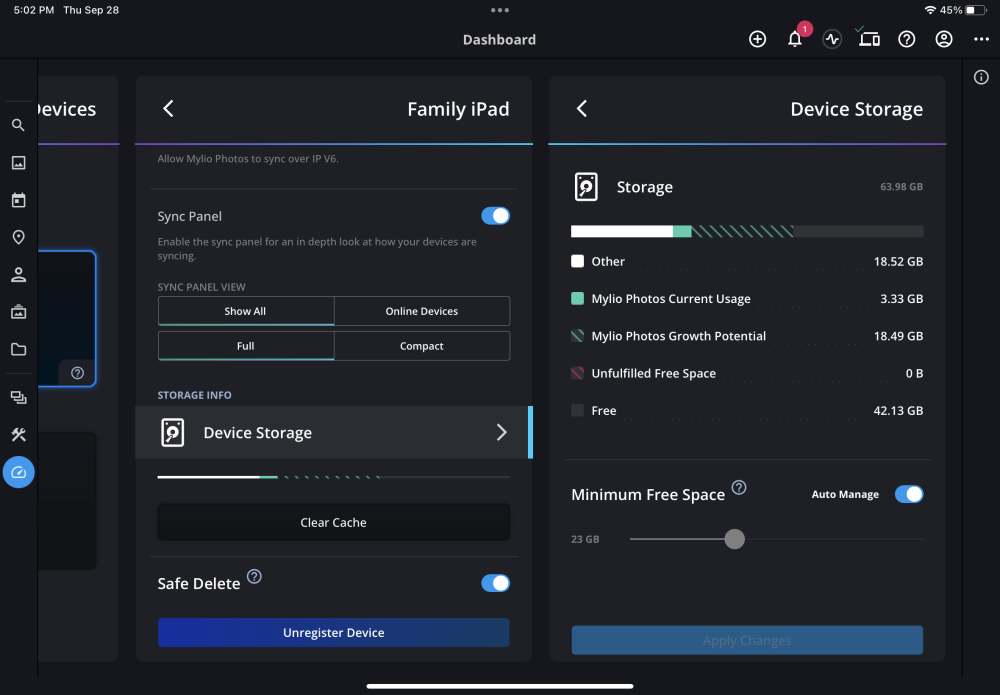Click the Apply Changes button

tap(747, 640)
